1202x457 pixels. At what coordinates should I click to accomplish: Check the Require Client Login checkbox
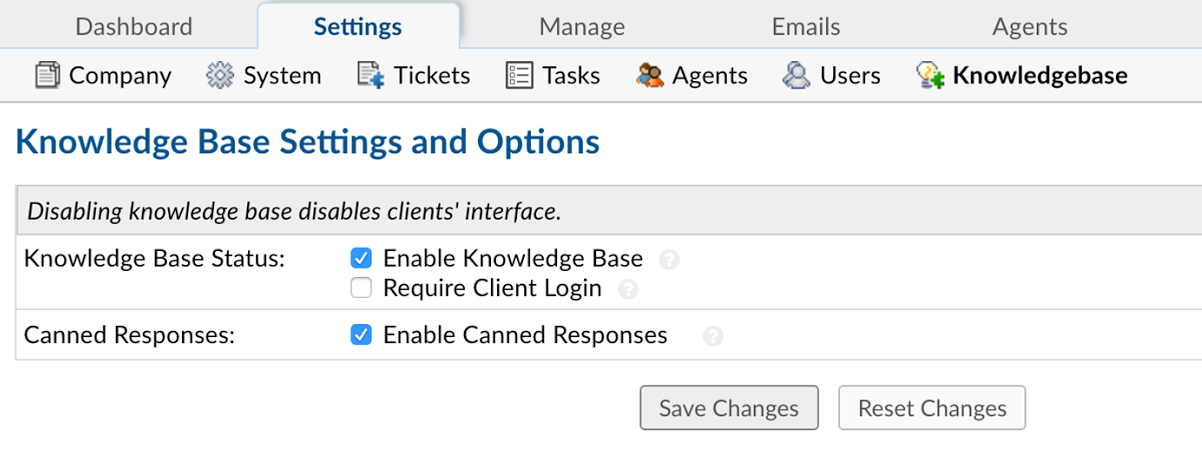pyautogui.click(x=361, y=289)
